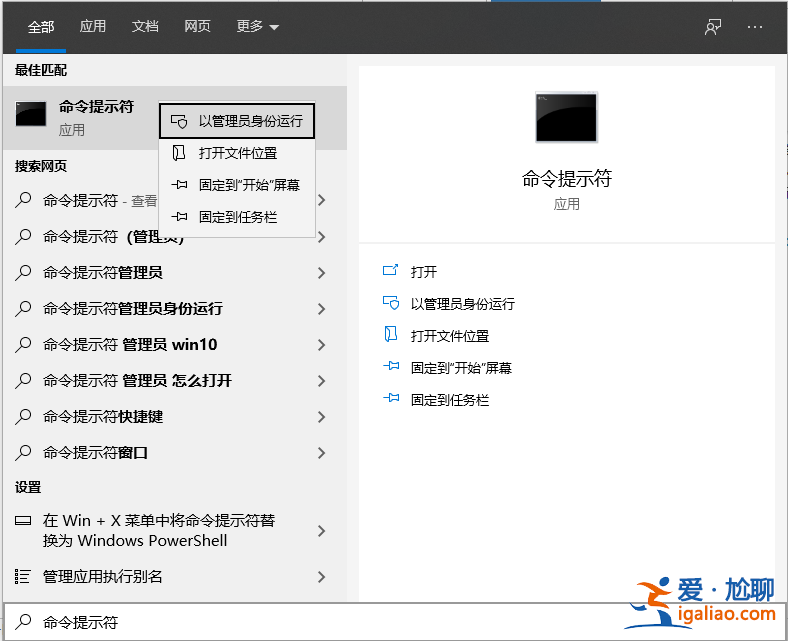Expand arrow for 命令提示符管理员
This screenshot has width=788, height=641.
322,273
